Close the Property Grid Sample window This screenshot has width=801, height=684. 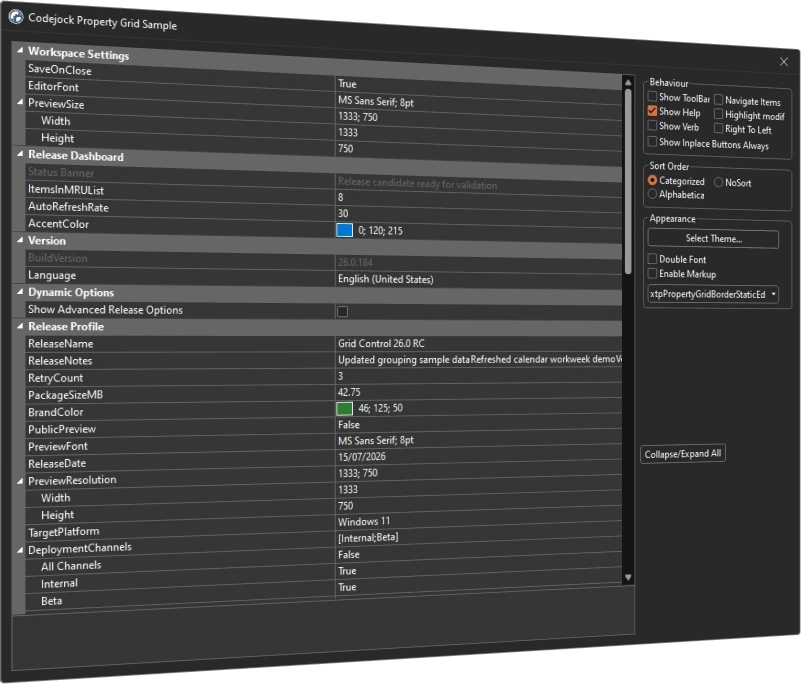(x=784, y=62)
